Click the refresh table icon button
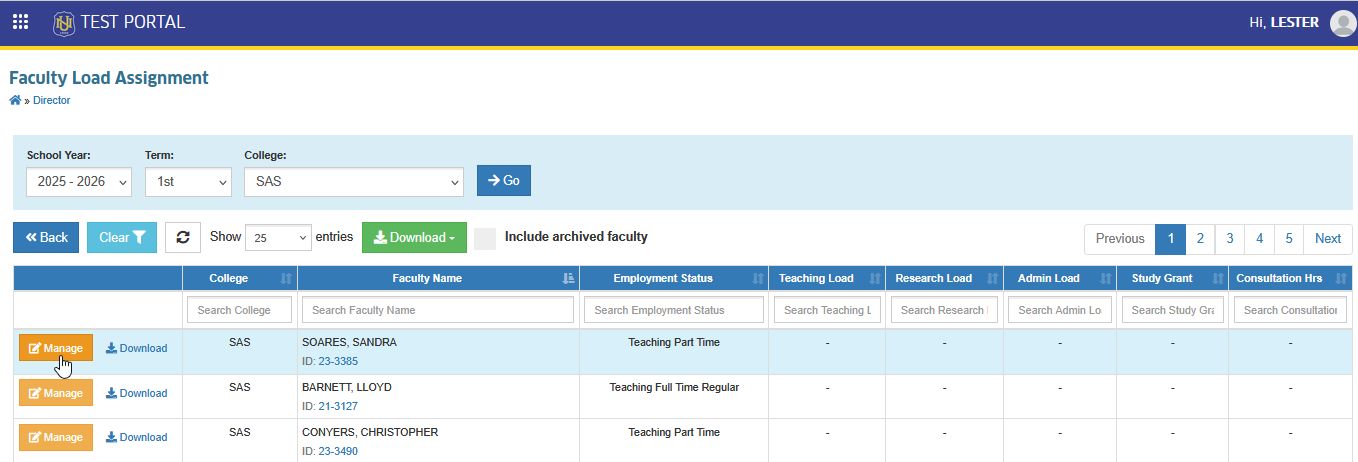This screenshot has height=462, width=1358. [x=183, y=237]
